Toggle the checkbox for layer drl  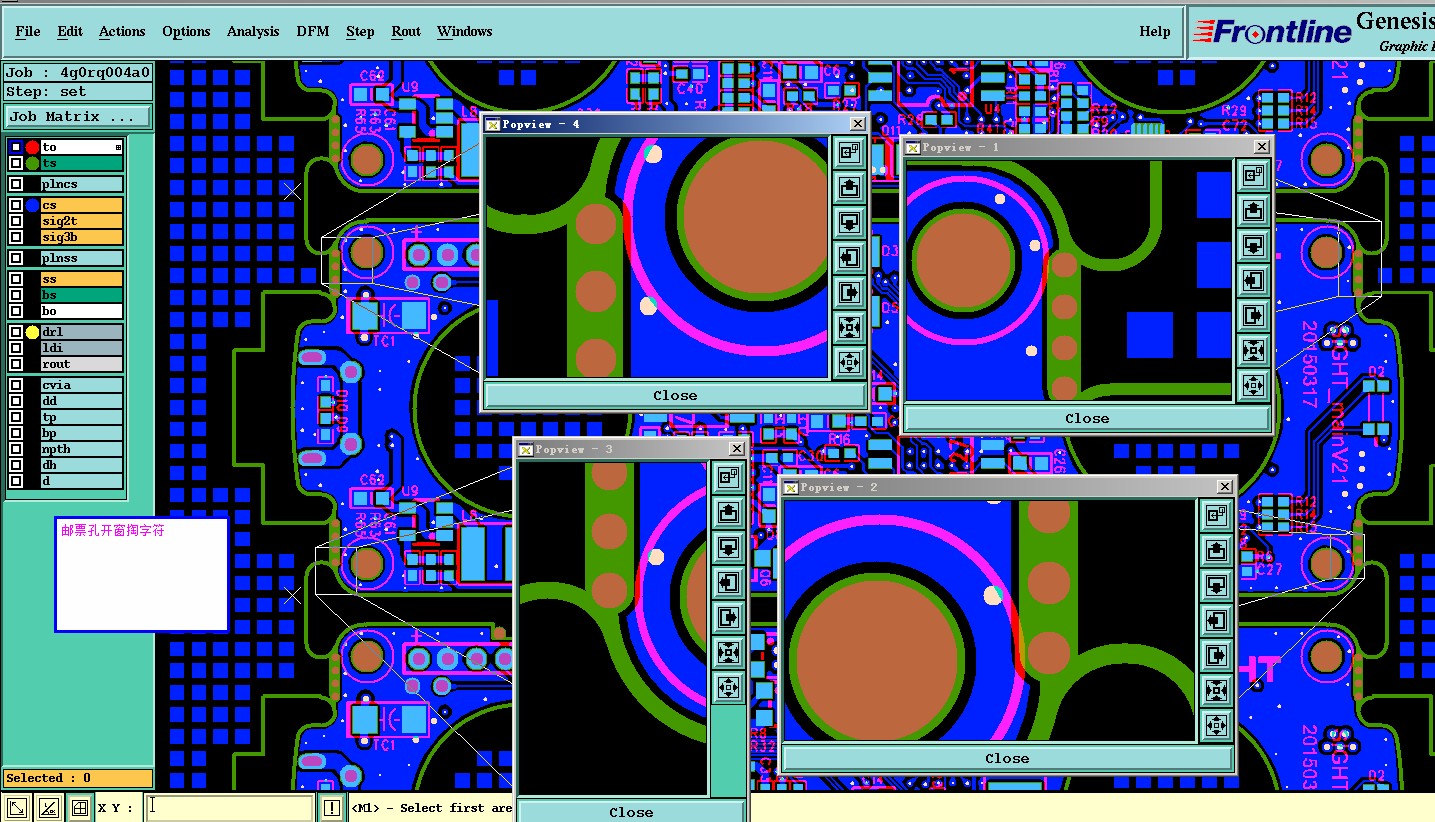pos(16,332)
